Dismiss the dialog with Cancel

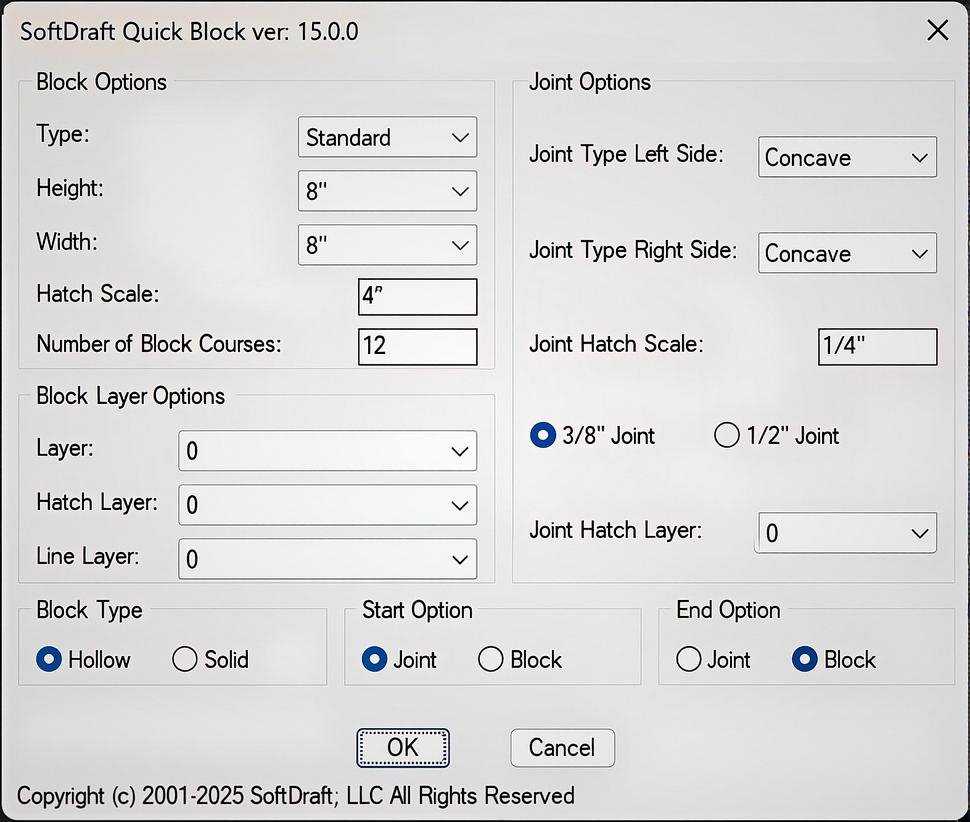pos(562,748)
